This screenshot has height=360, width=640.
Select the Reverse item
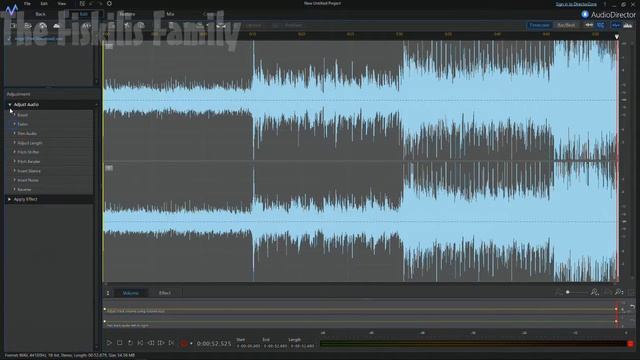(24, 190)
